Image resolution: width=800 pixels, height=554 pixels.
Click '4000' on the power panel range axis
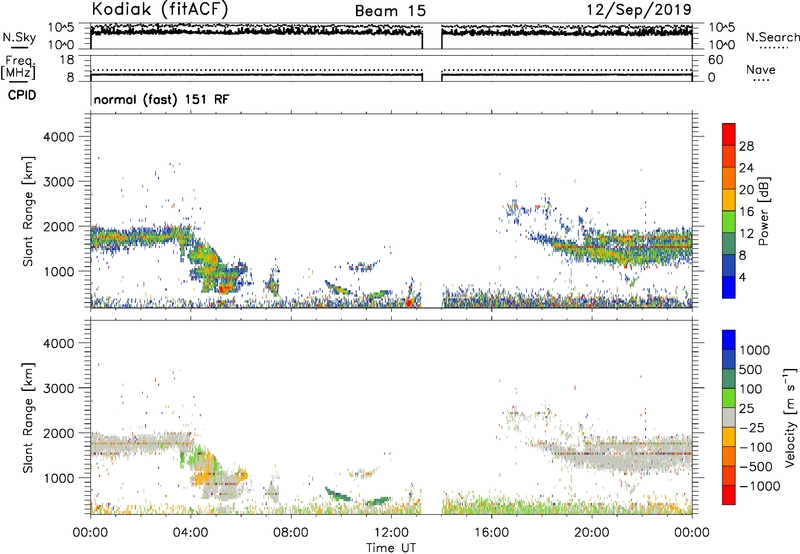click(x=59, y=137)
